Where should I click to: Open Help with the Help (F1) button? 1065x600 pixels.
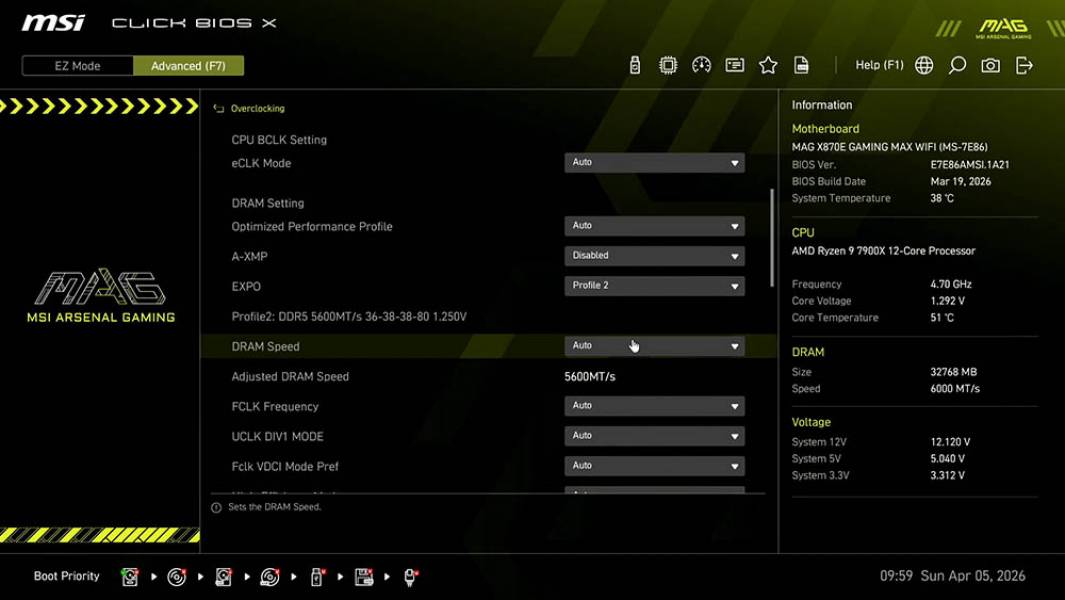coord(878,64)
